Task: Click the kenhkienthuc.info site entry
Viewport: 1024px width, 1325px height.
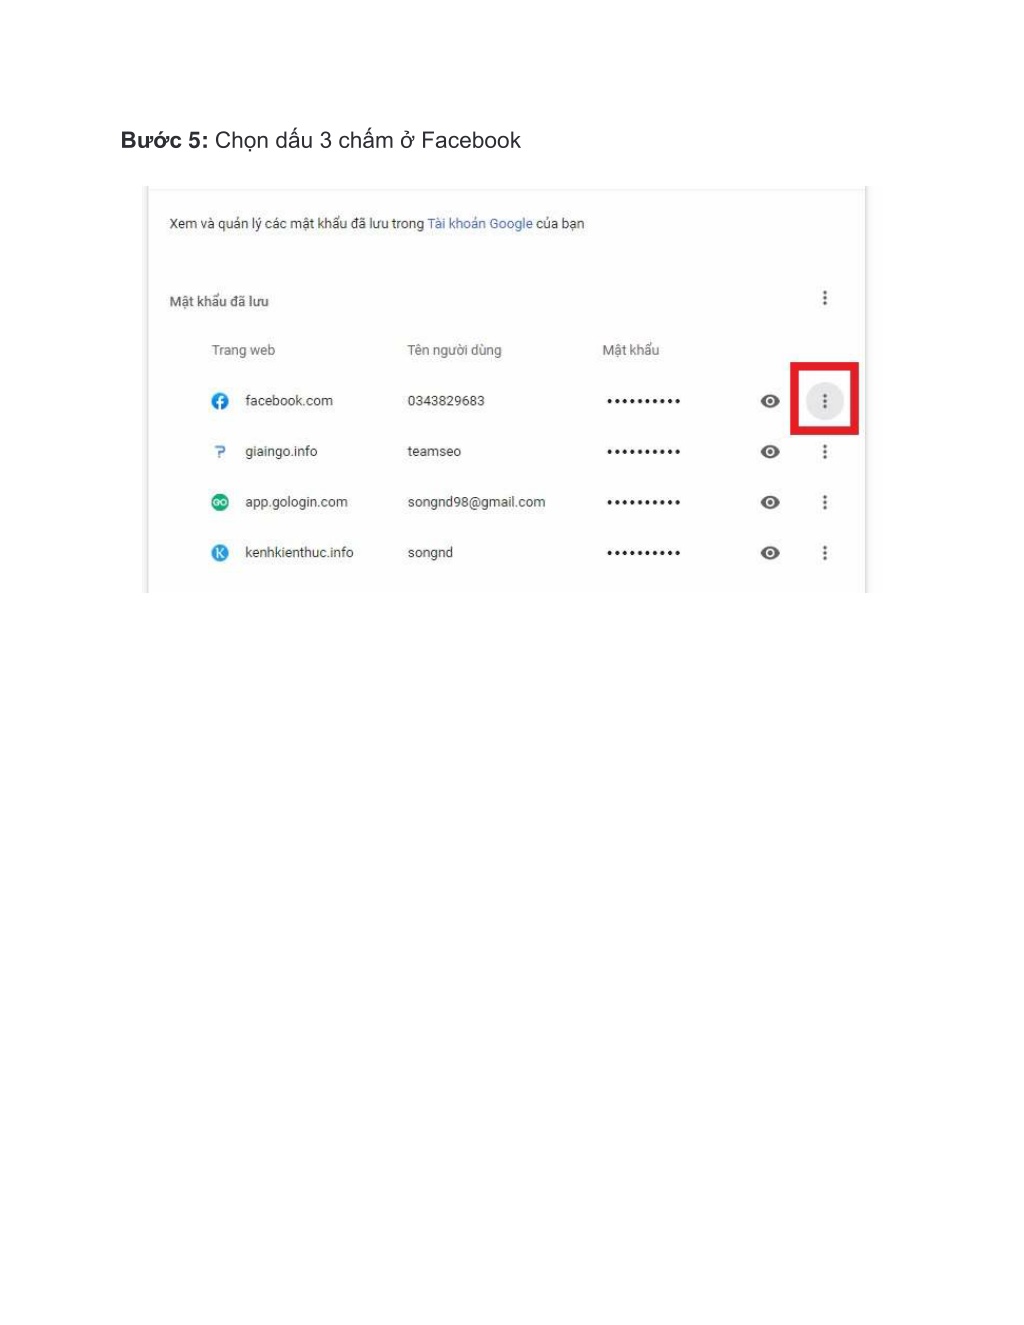Action: (x=299, y=553)
